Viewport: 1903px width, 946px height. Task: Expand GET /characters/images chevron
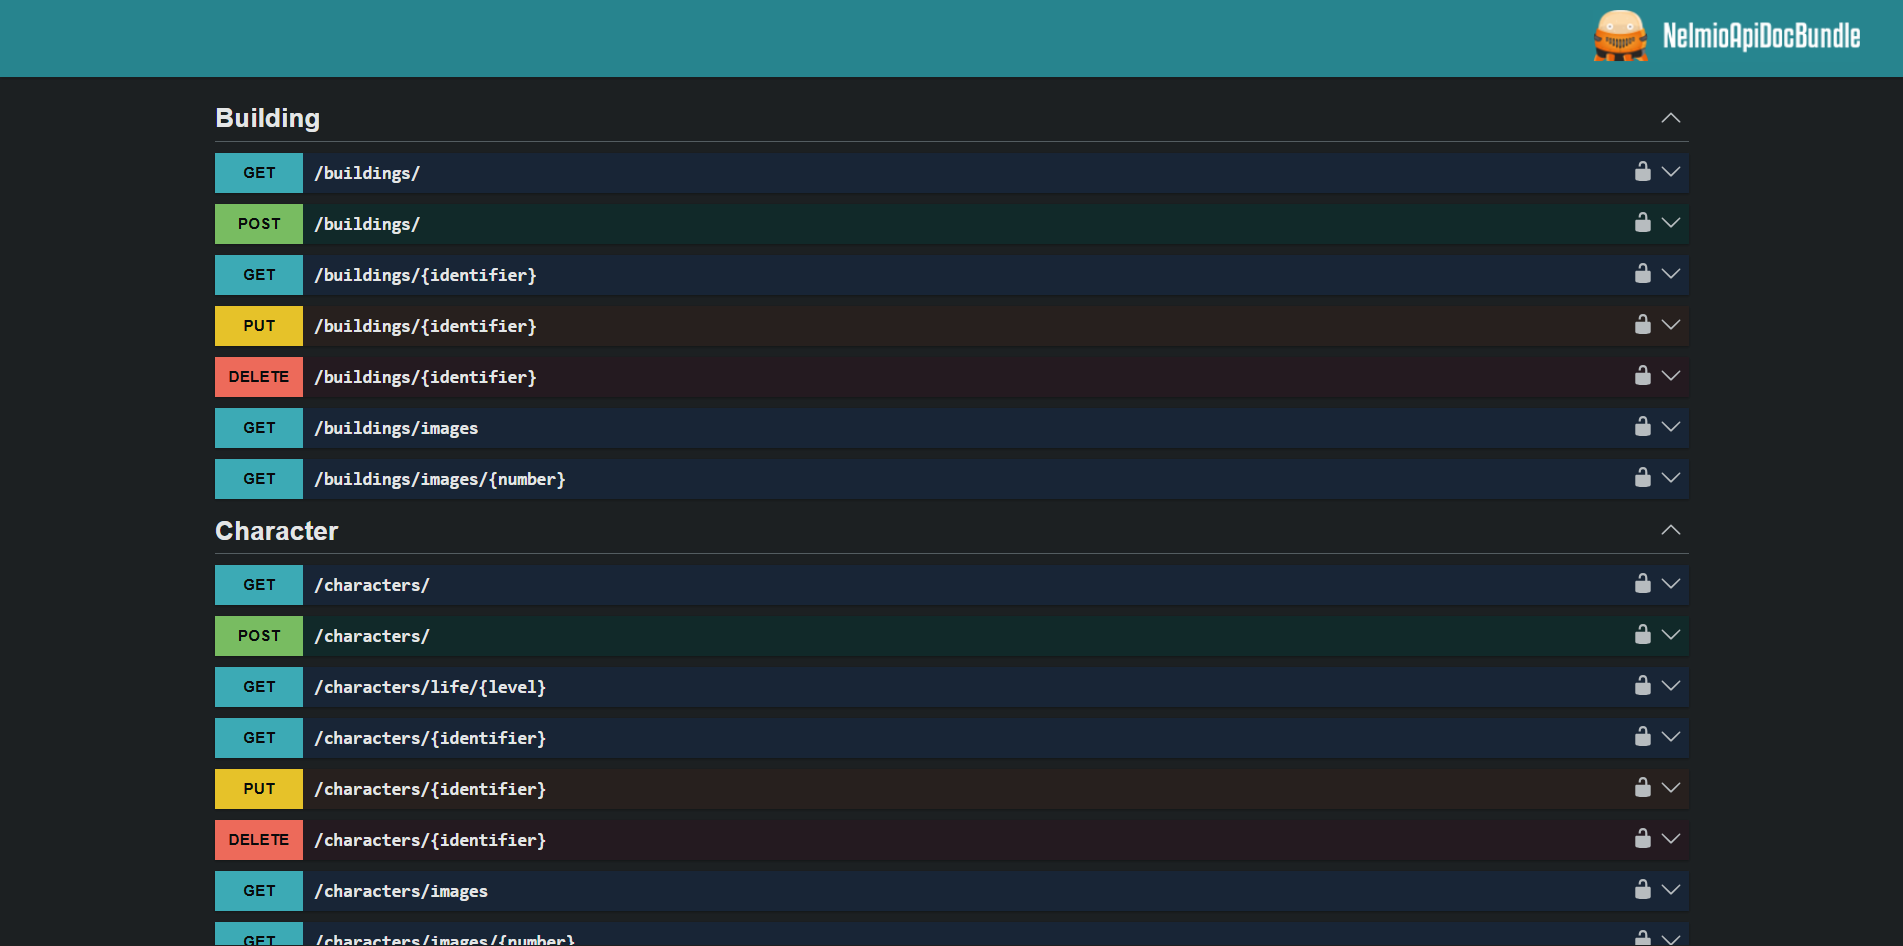(1670, 890)
